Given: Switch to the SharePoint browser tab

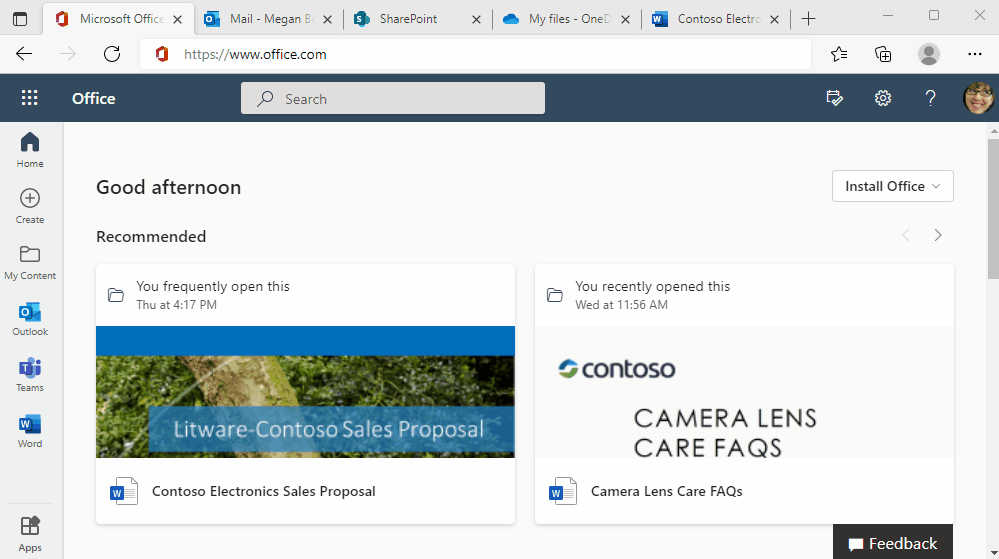Looking at the screenshot, I should click(x=408, y=19).
